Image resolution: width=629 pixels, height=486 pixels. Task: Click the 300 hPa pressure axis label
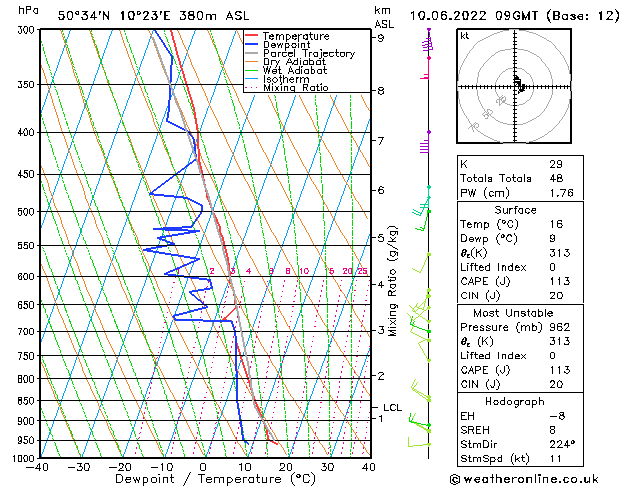point(28,30)
